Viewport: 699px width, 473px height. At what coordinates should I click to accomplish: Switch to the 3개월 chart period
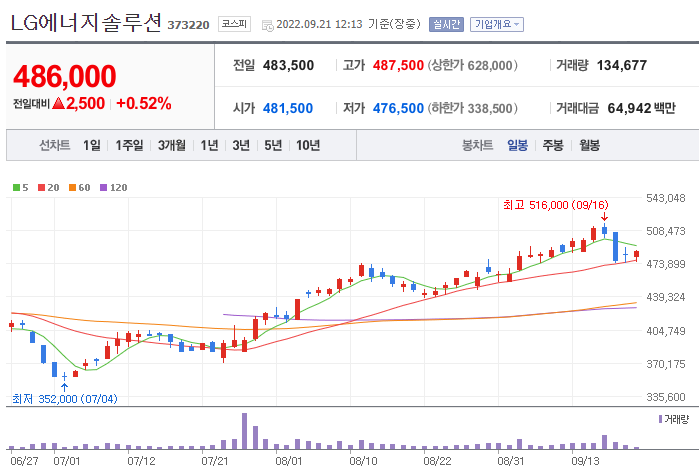172,145
